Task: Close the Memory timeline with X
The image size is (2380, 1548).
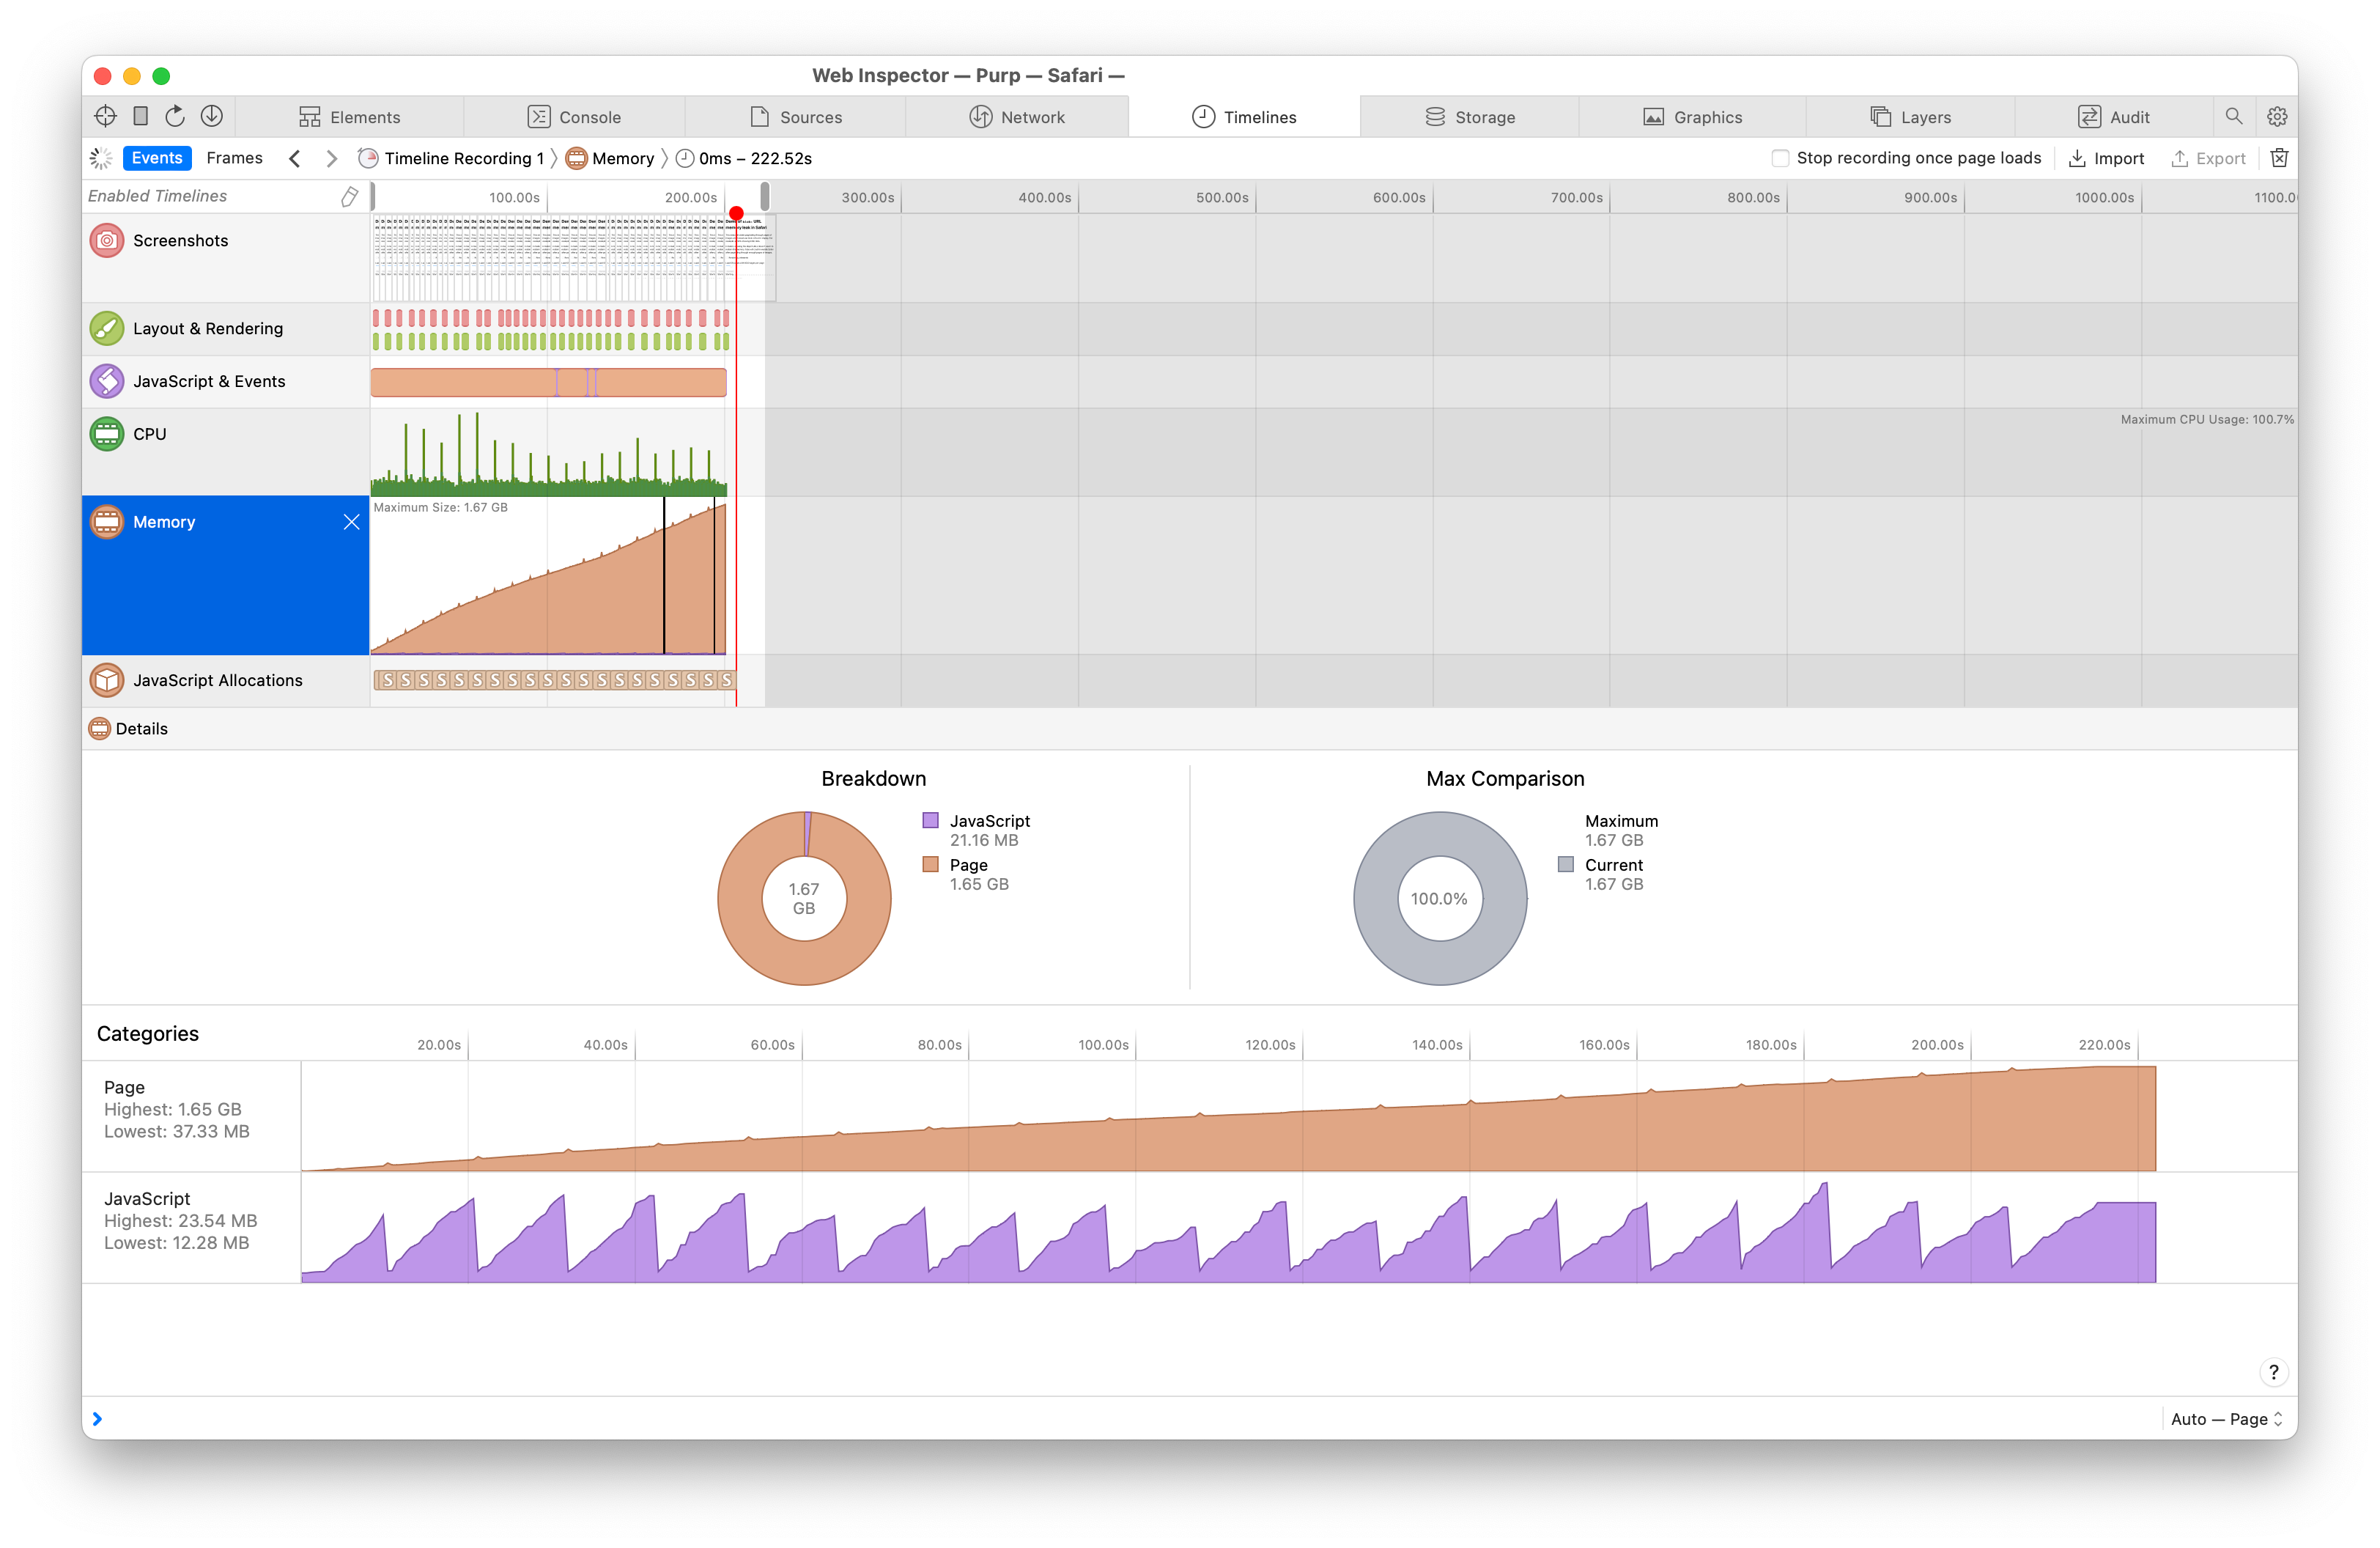Action: coord(351,522)
